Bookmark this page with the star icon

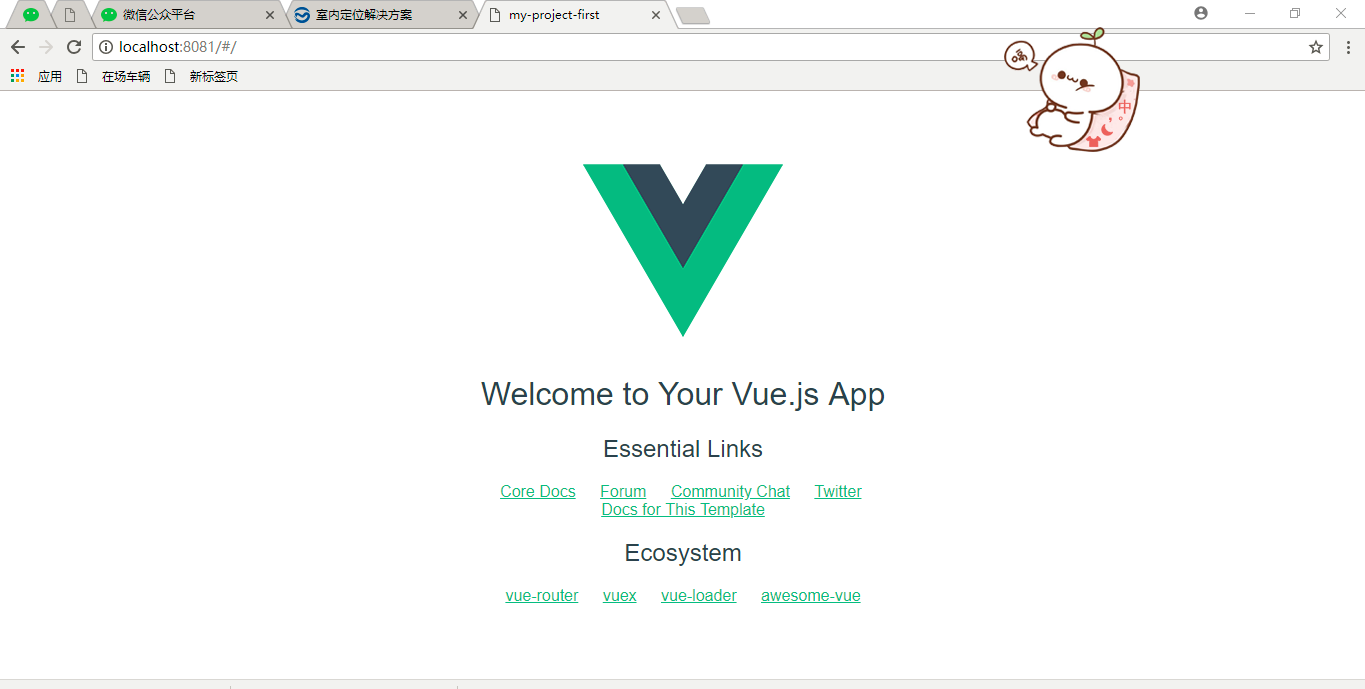[1316, 47]
